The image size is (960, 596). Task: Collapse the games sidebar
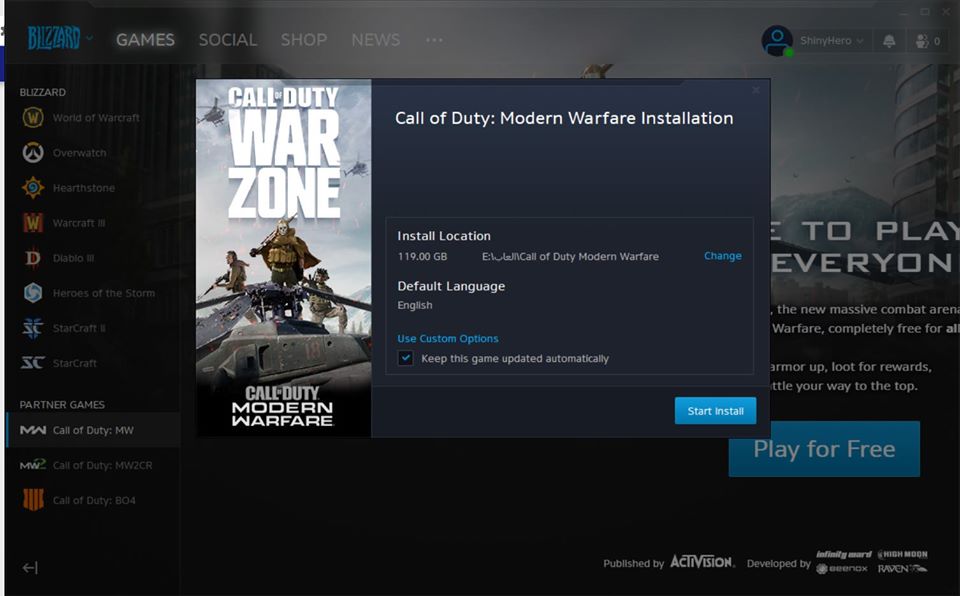pos(29,567)
